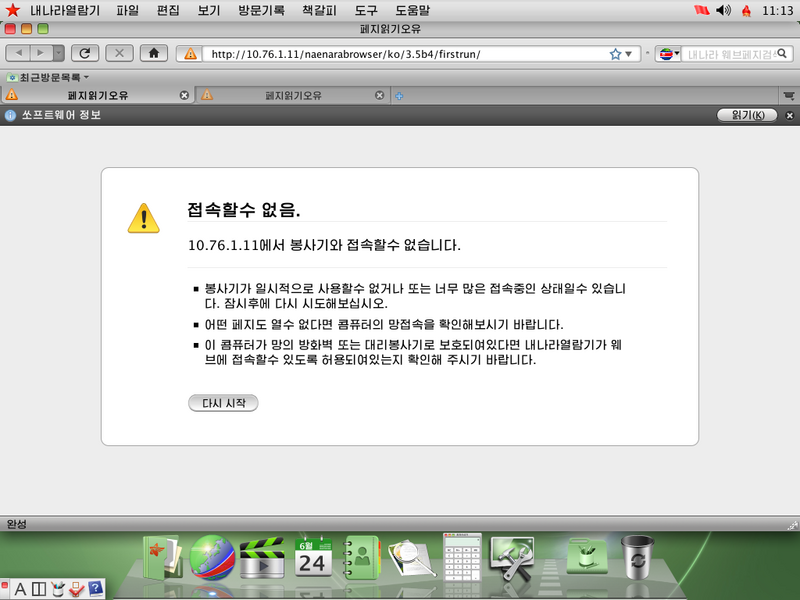The width and height of the screenshot is (800, 600).
Task: Open the trash can in dock
Action: pyautogui.click(x=637, y=557)
